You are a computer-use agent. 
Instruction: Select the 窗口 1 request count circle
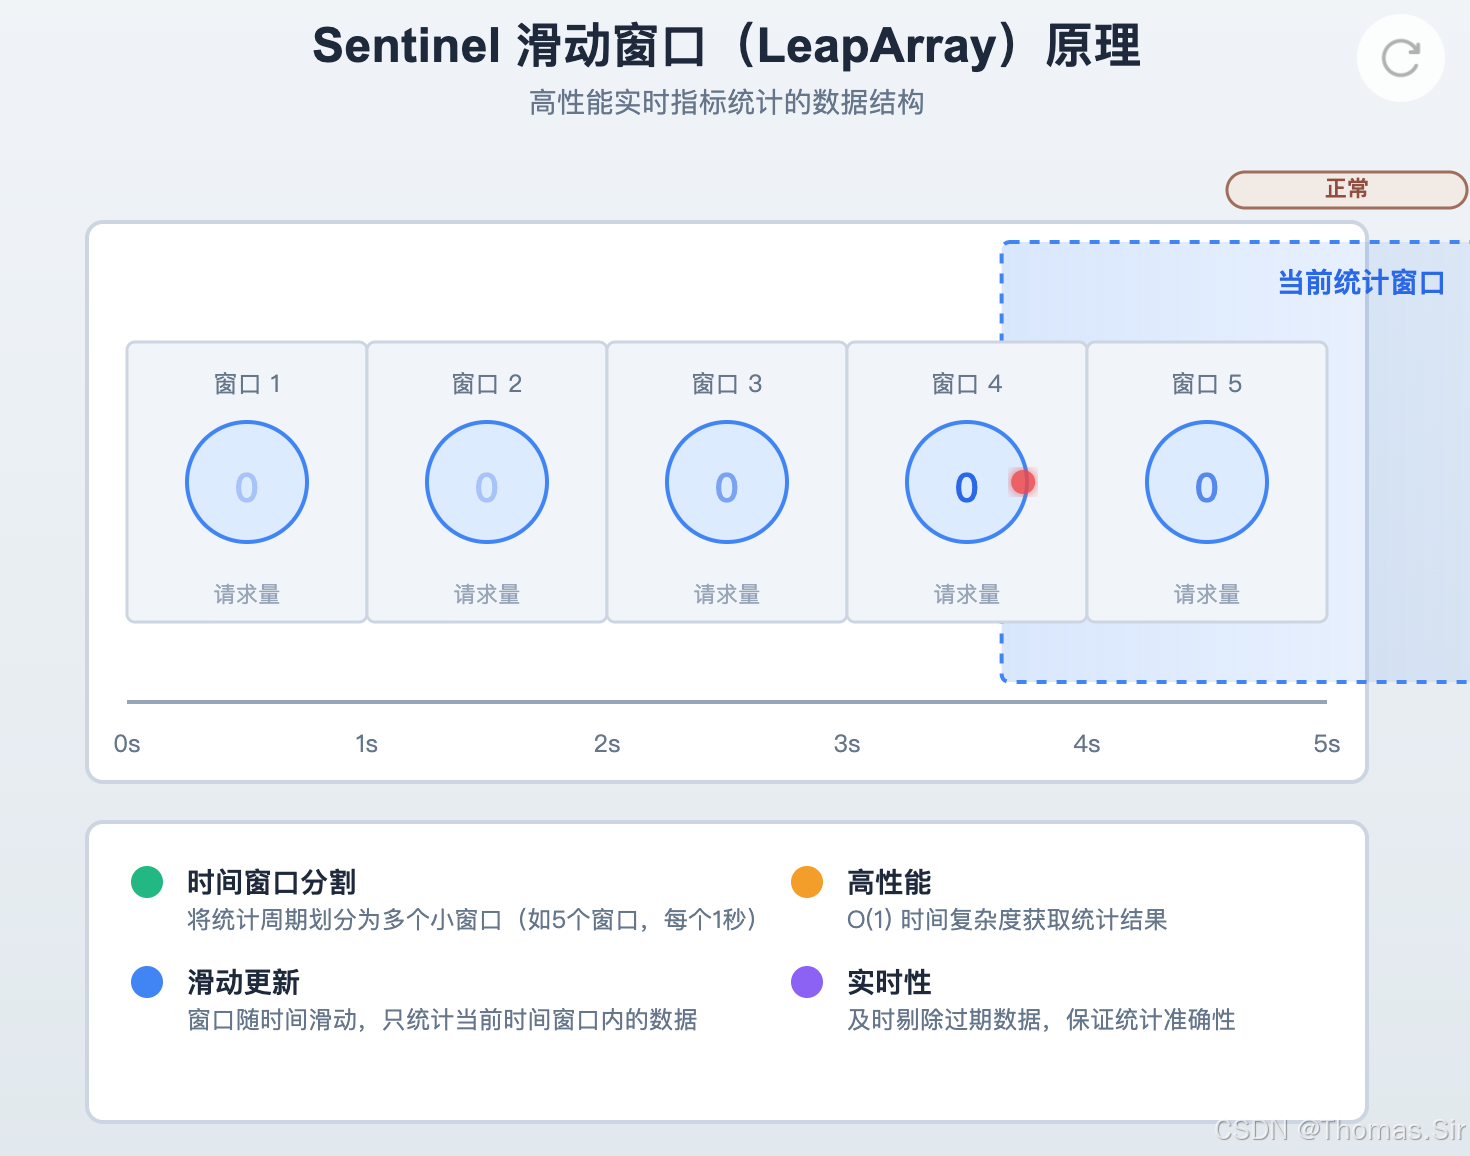[x=247, y=482]
